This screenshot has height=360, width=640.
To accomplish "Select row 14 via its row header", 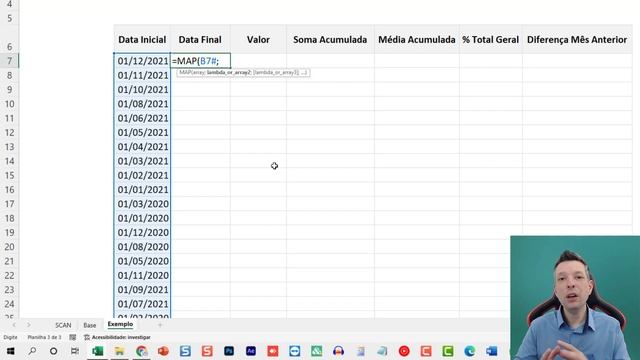I will point(9,161).
